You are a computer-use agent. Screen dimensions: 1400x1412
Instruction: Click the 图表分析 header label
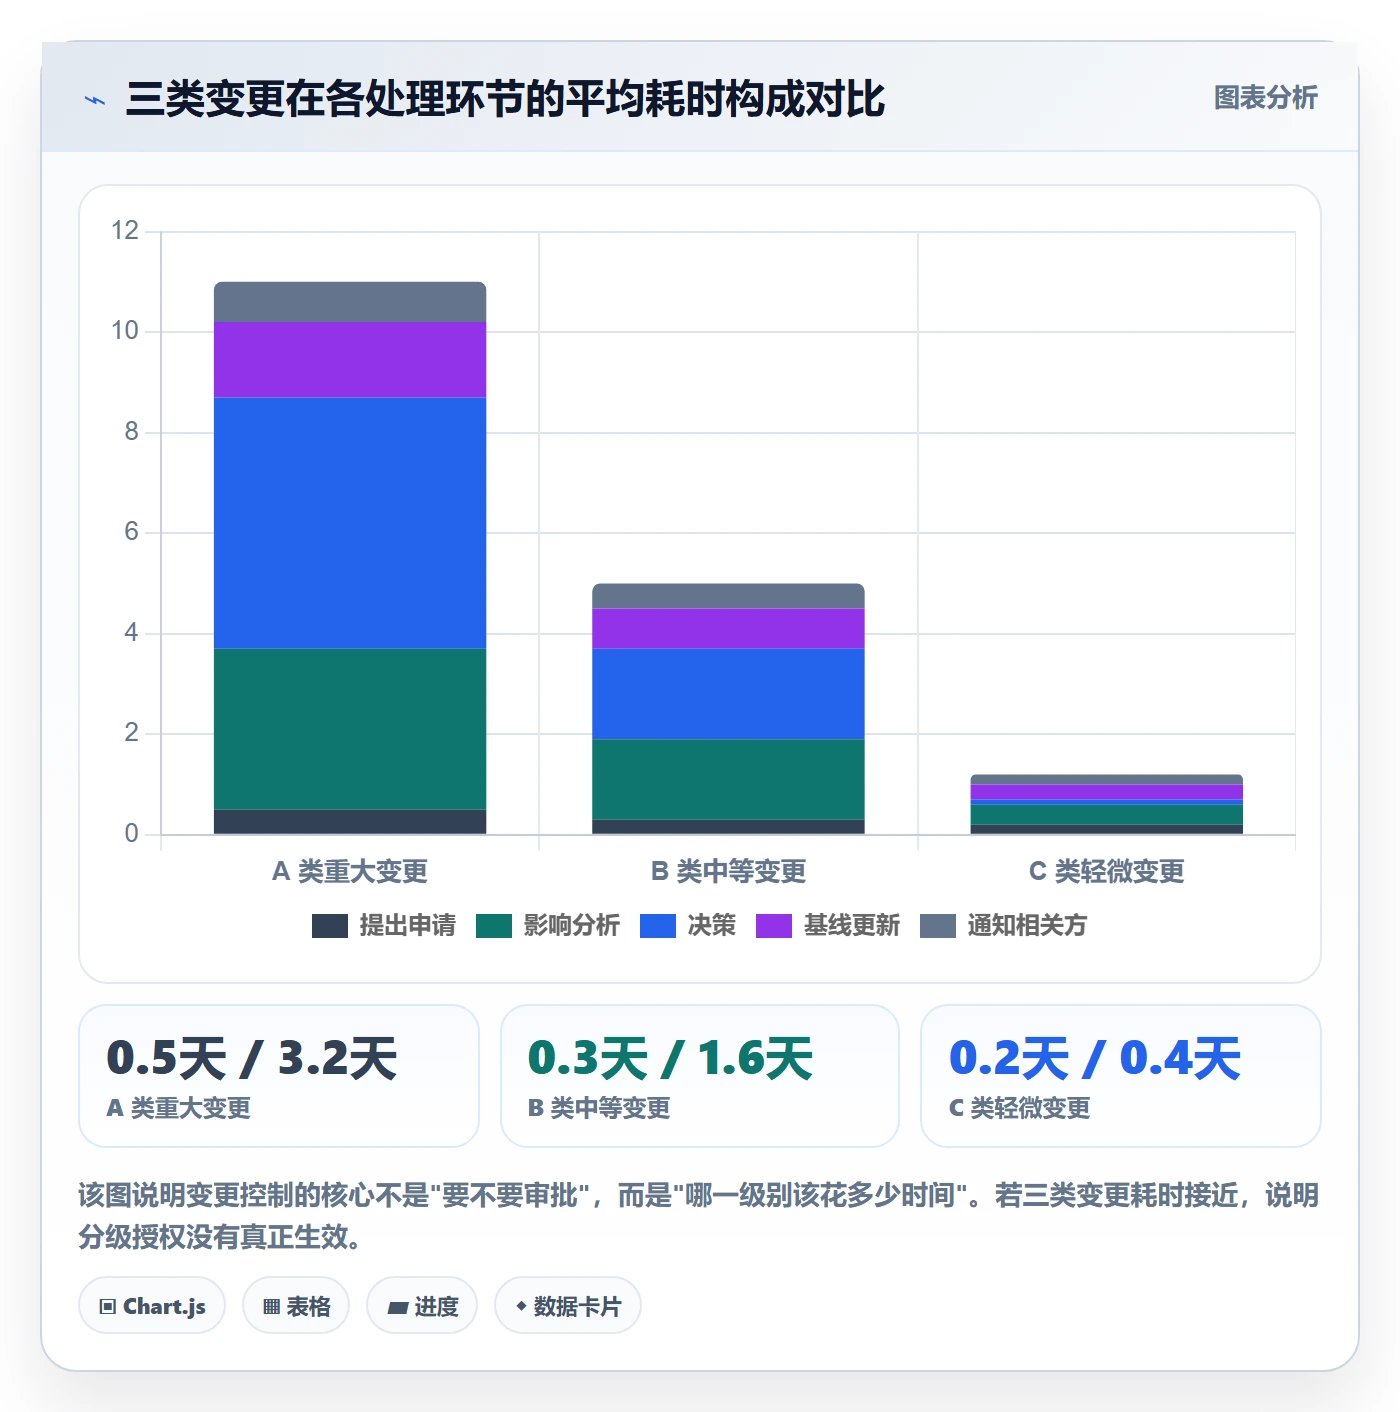(x=1266, y=98)
